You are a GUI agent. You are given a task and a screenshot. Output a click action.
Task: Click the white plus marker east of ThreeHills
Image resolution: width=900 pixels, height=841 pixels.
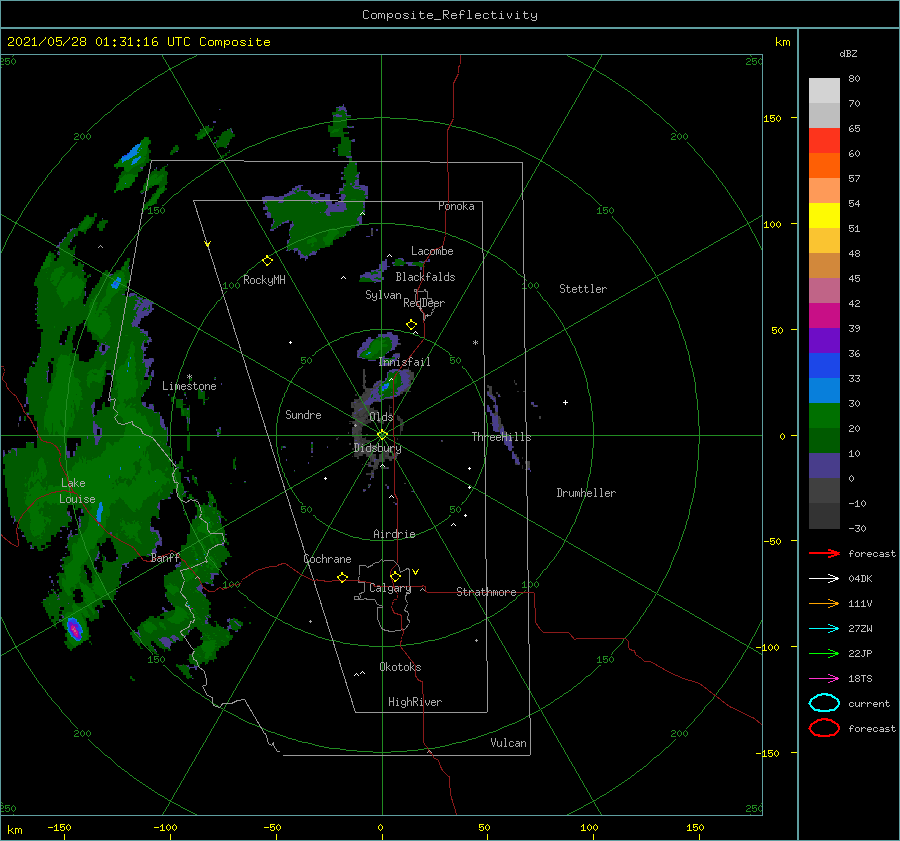tap(565, 402)
